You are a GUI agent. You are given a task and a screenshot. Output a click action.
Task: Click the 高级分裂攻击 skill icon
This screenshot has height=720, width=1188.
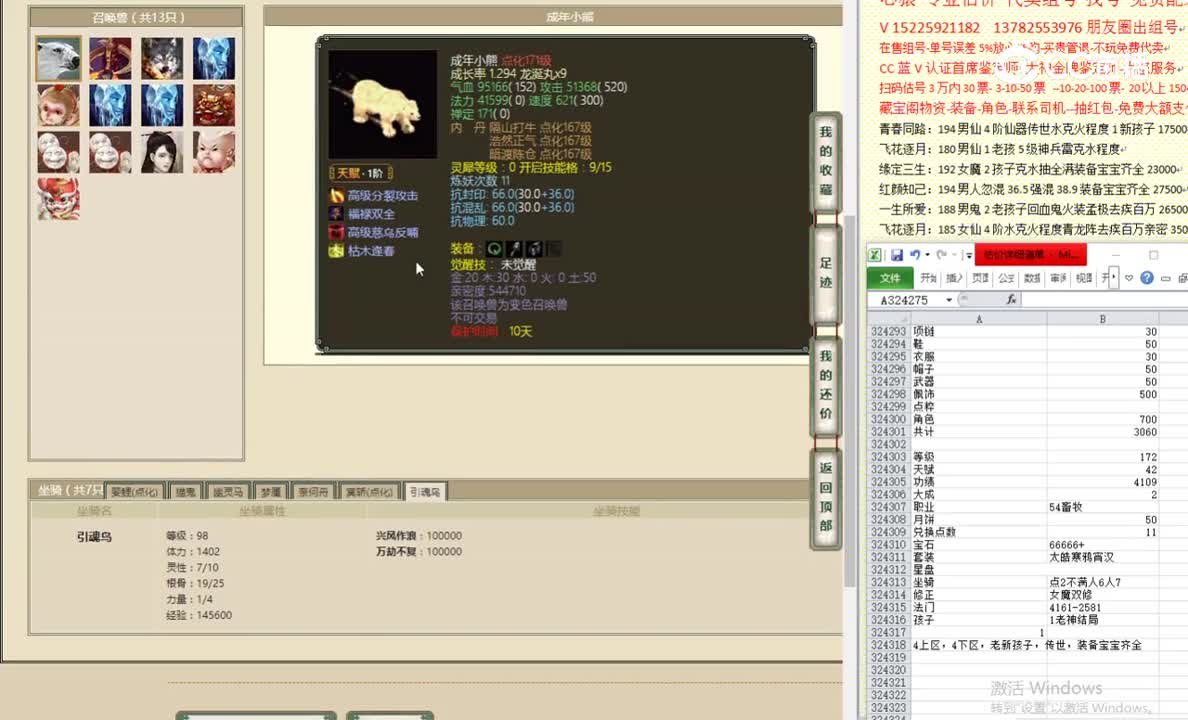337,195
